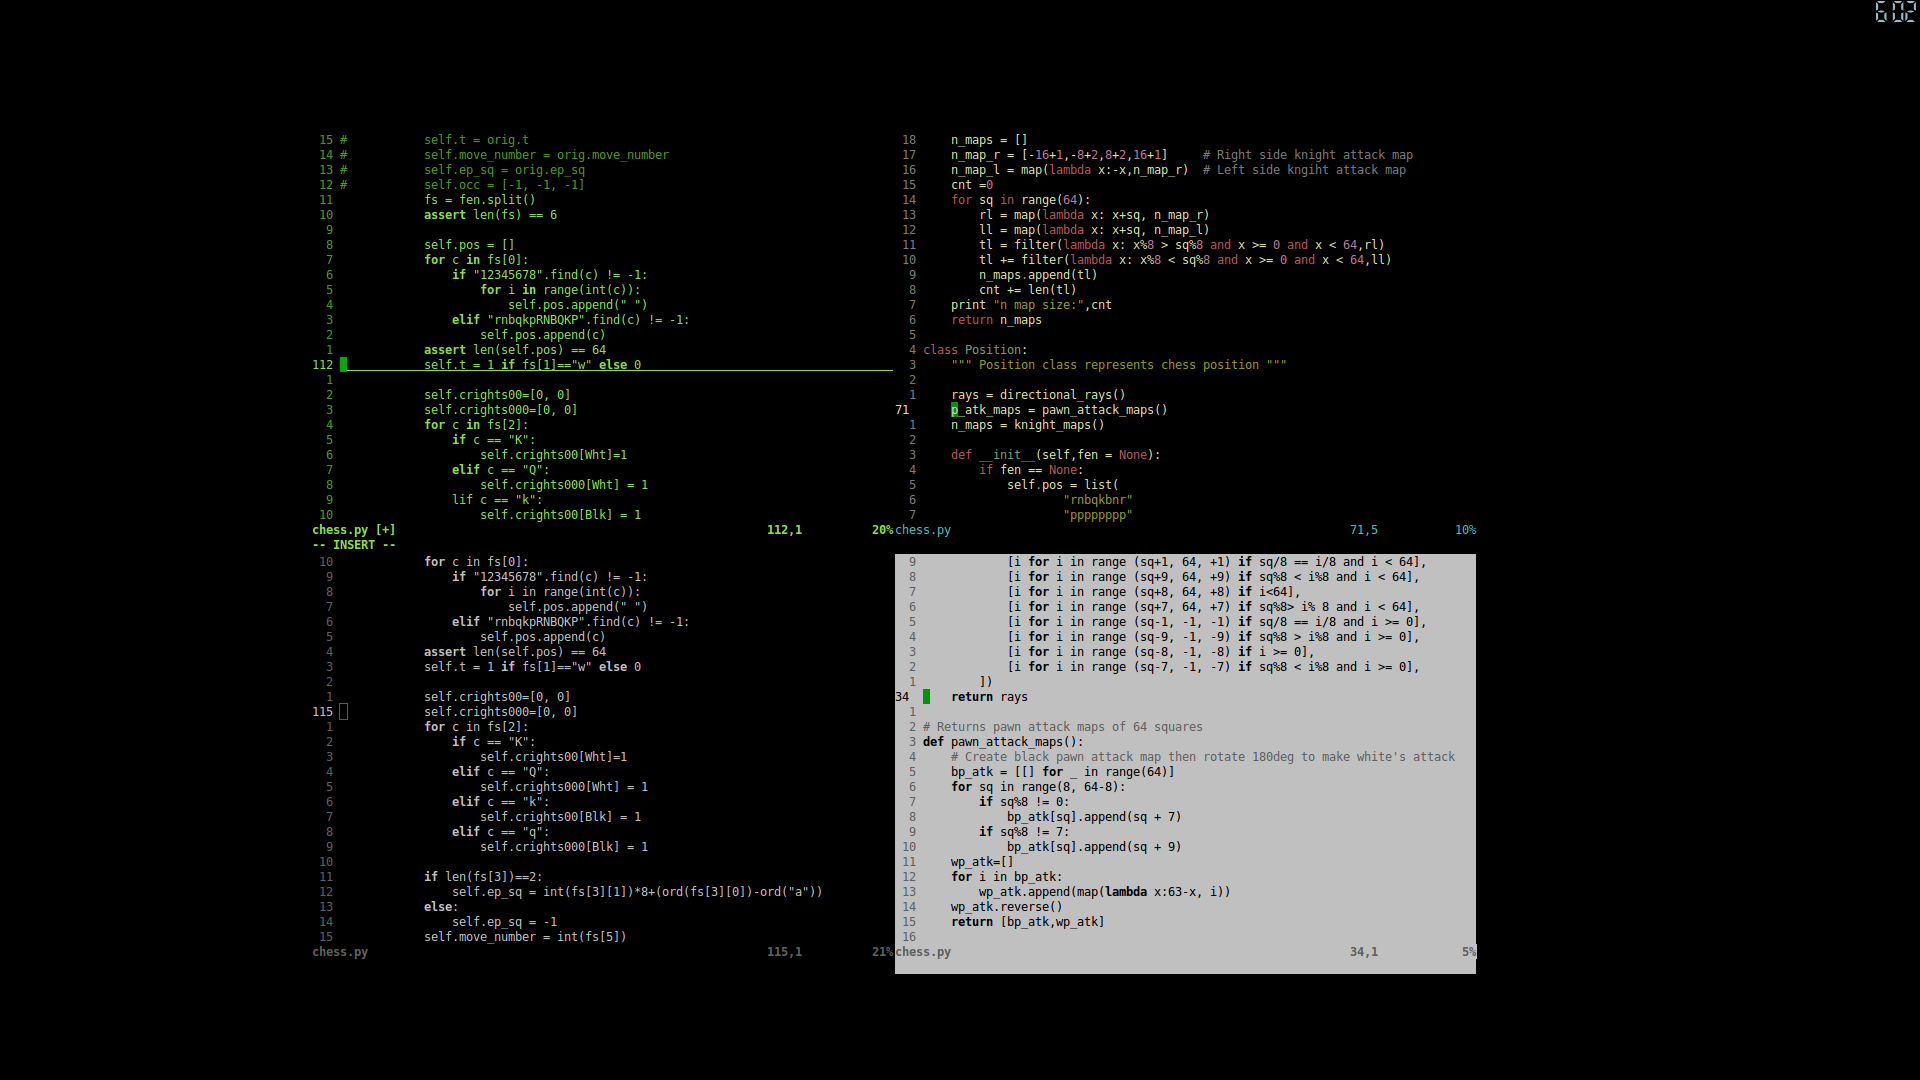Click the '10%' scroll percentage indicator

point(1465,530)
